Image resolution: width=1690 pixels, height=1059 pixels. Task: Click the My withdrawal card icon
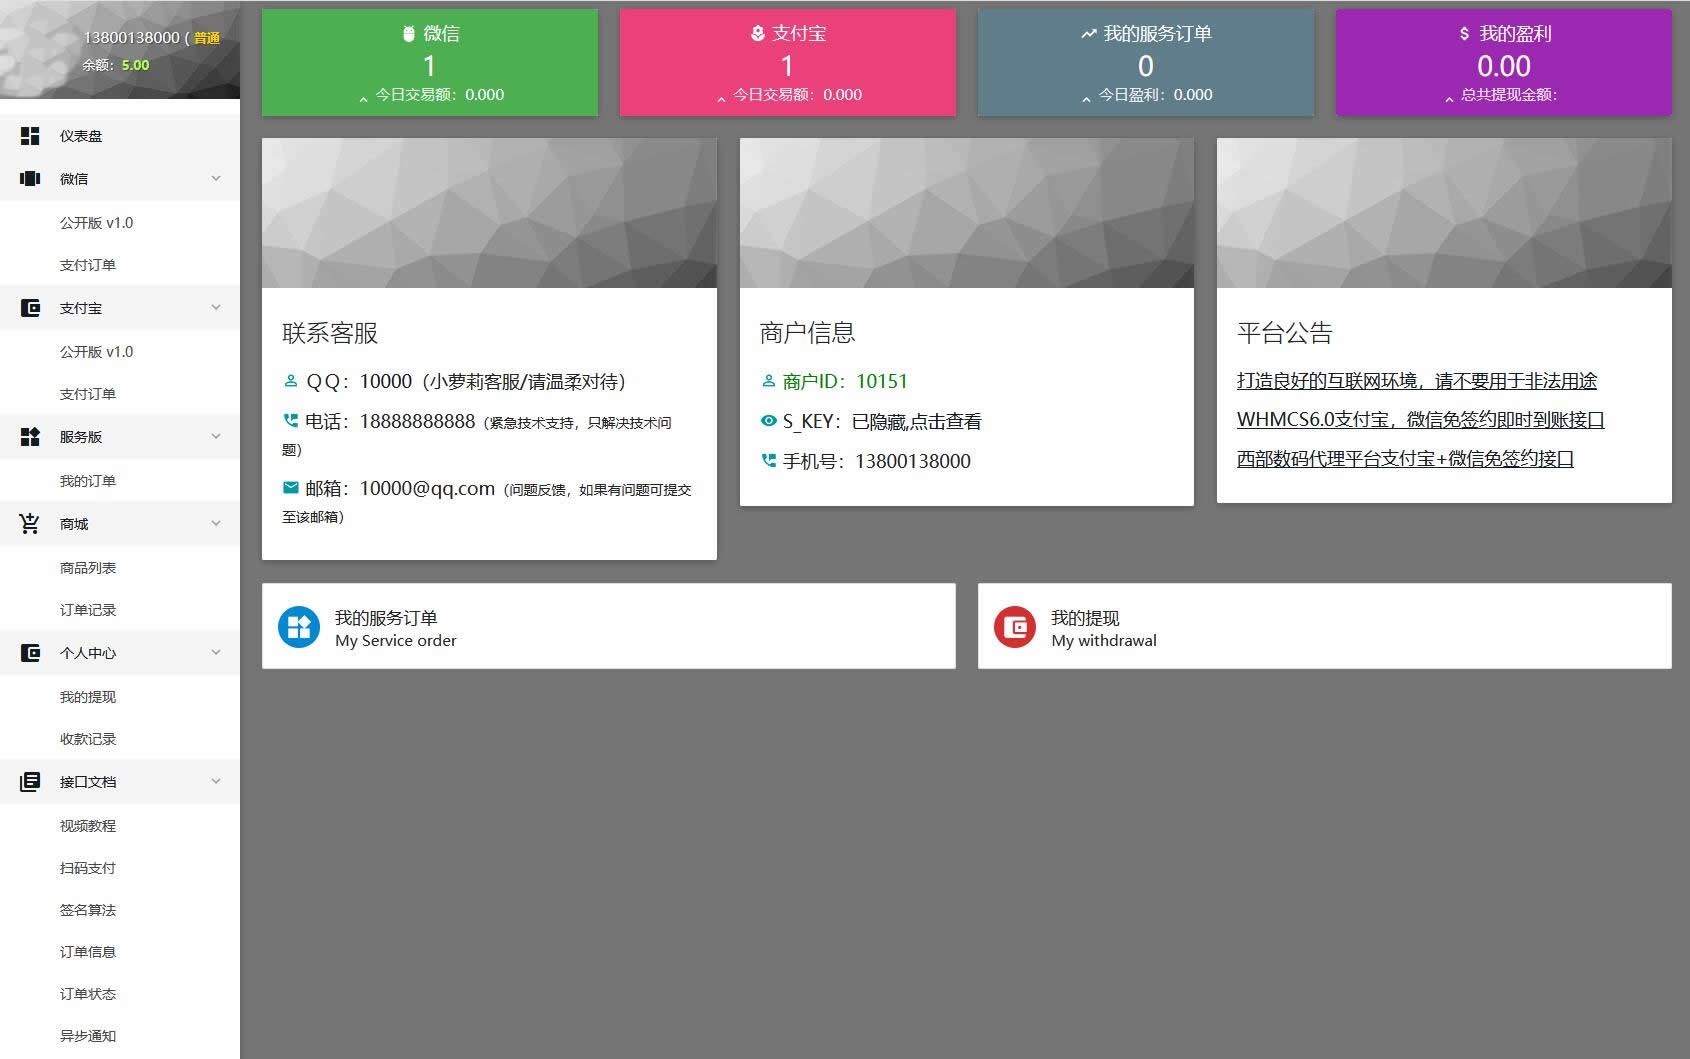1014,625
